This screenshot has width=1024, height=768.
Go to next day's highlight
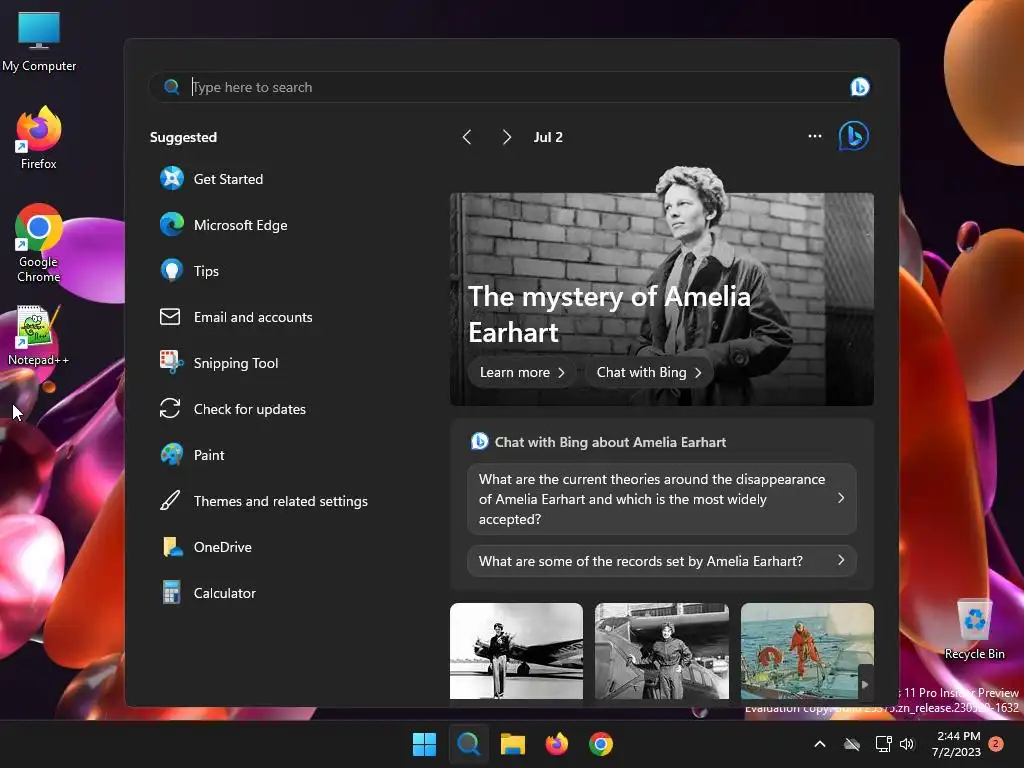point(506,137)
